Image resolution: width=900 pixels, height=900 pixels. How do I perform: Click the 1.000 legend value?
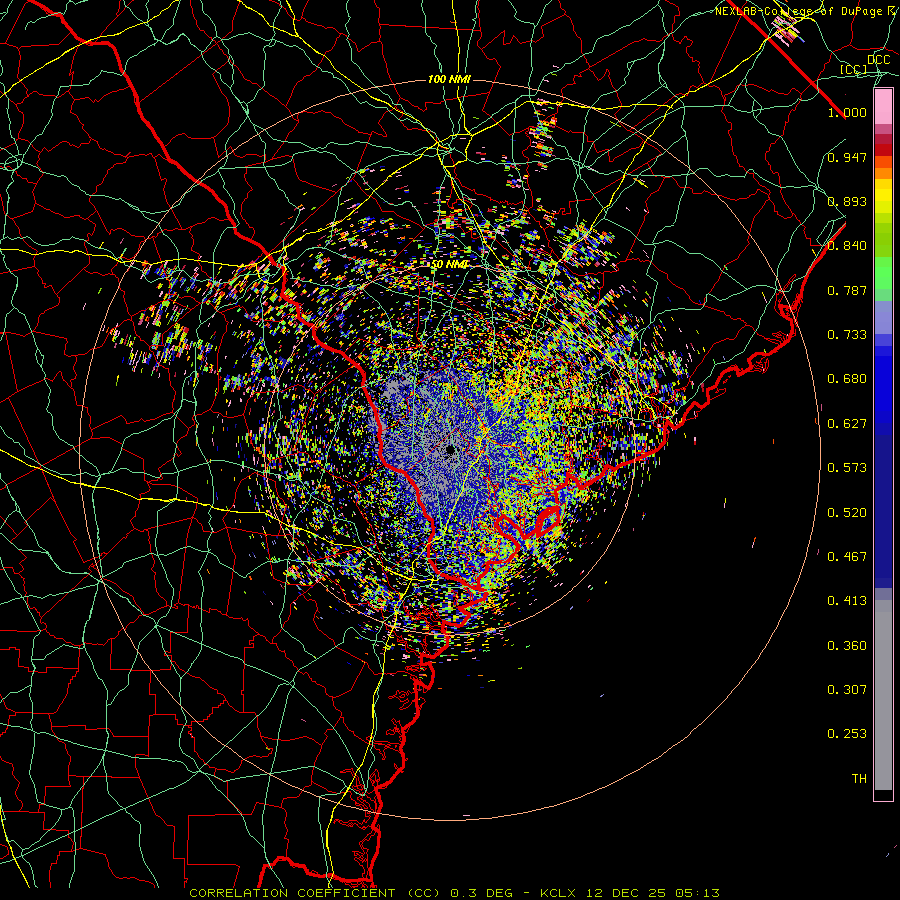pyautogui.click(x=847, y=112)
